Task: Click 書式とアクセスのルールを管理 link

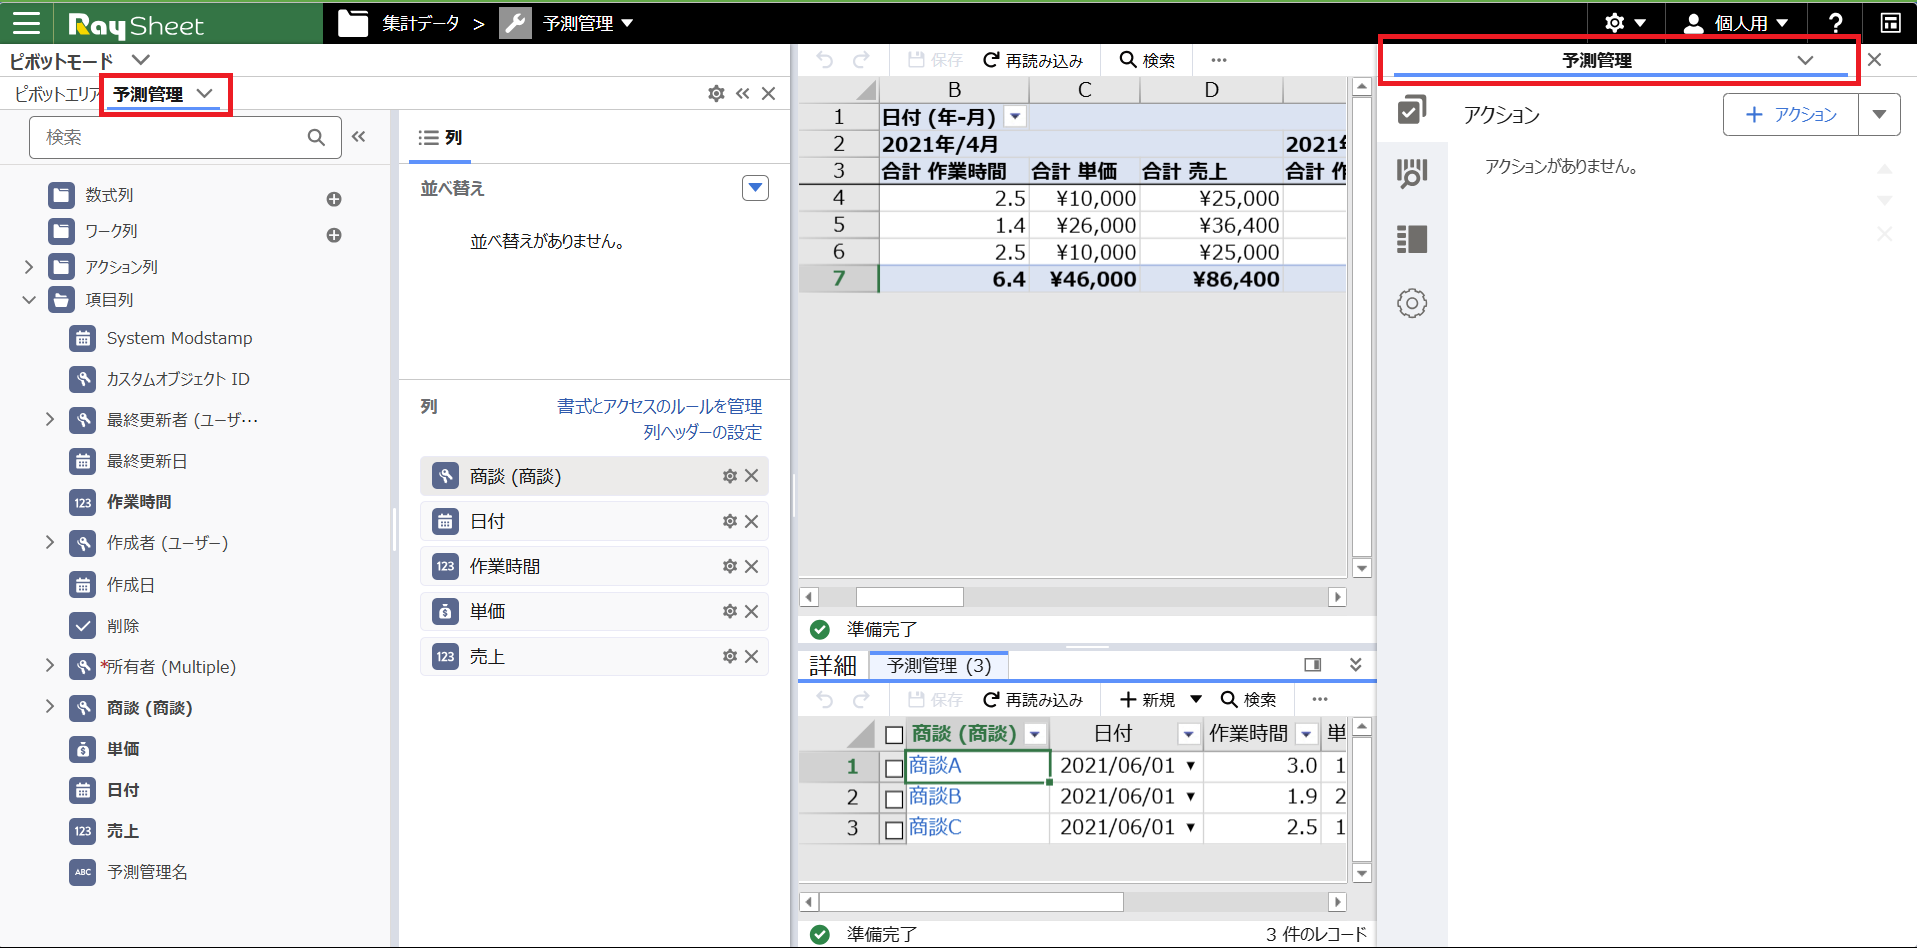Action: point(659,406)
